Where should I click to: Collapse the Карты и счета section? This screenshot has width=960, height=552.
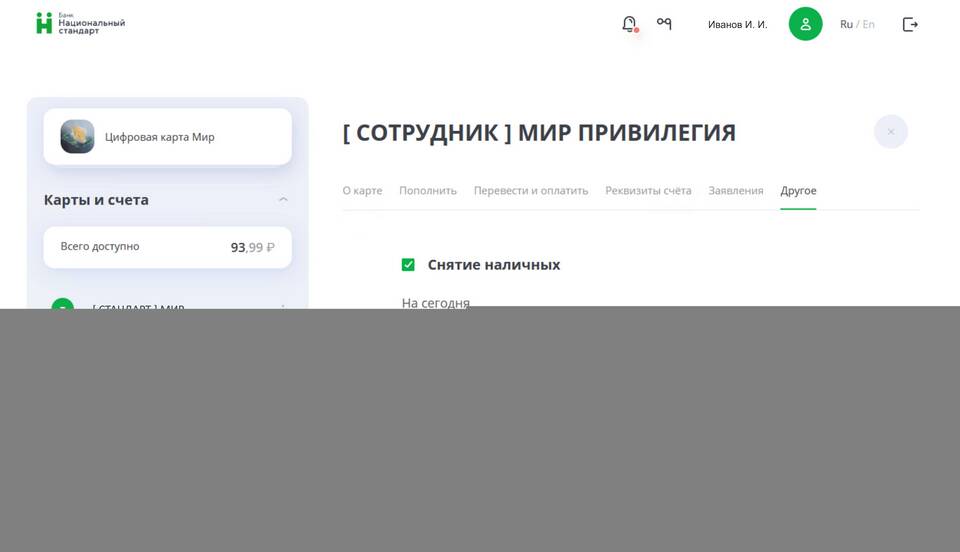(283, 200)
